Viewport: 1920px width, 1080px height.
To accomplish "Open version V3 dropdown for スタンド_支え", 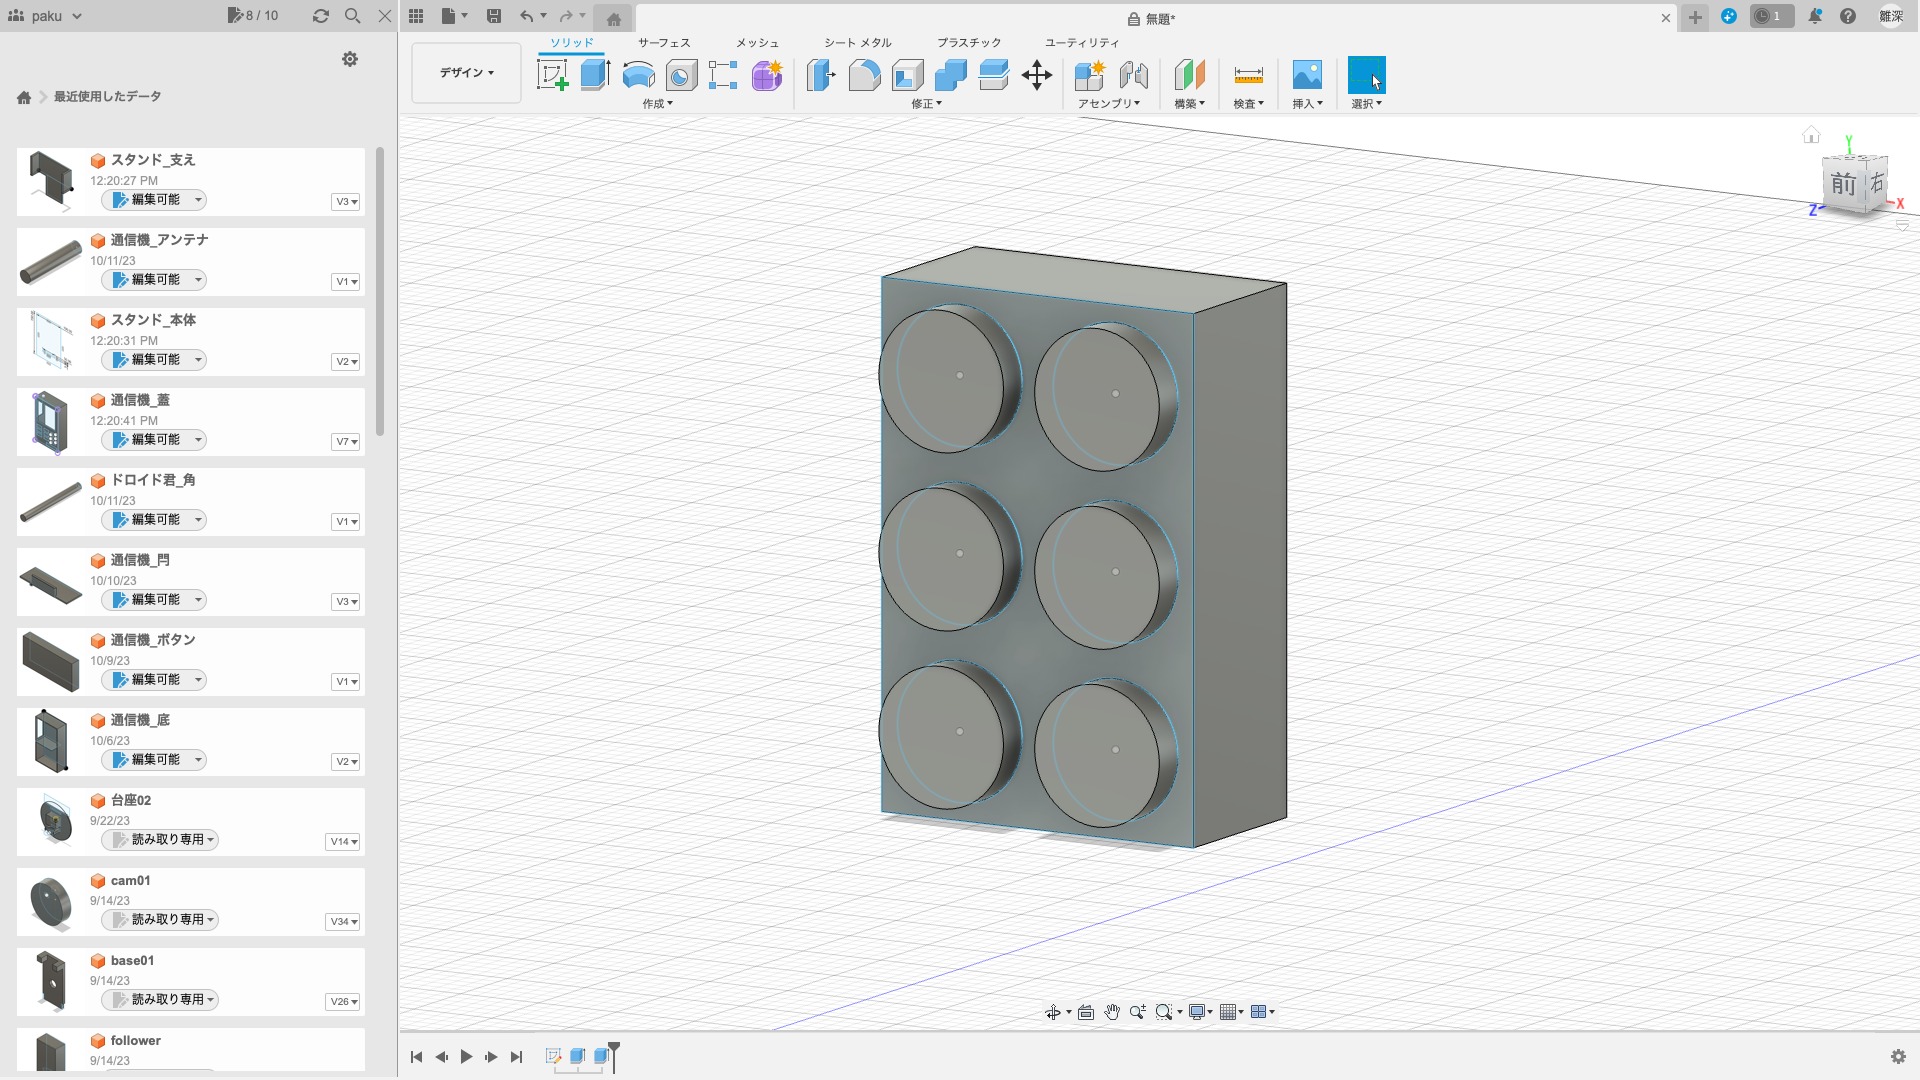I will point(346,202).
